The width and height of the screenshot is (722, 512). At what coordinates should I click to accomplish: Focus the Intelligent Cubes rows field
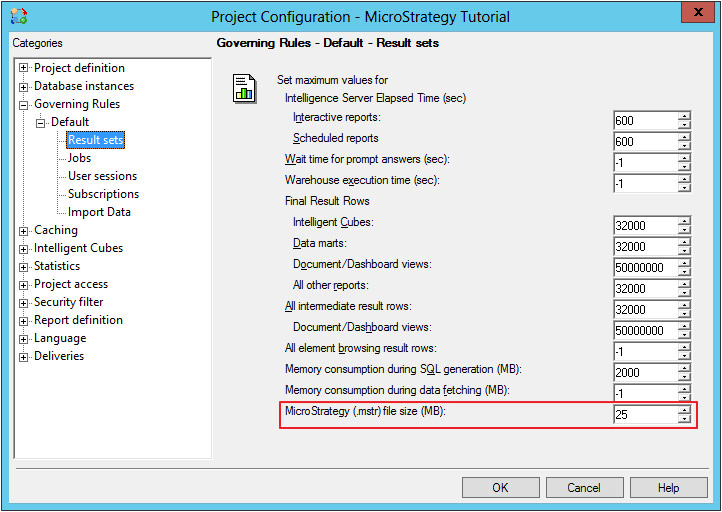pyautogui.click(x=646, y=226)
